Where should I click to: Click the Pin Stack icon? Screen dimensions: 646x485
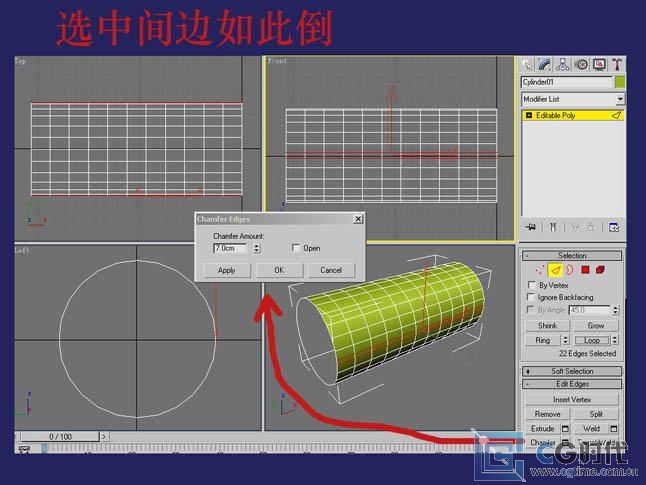point(531,227)
